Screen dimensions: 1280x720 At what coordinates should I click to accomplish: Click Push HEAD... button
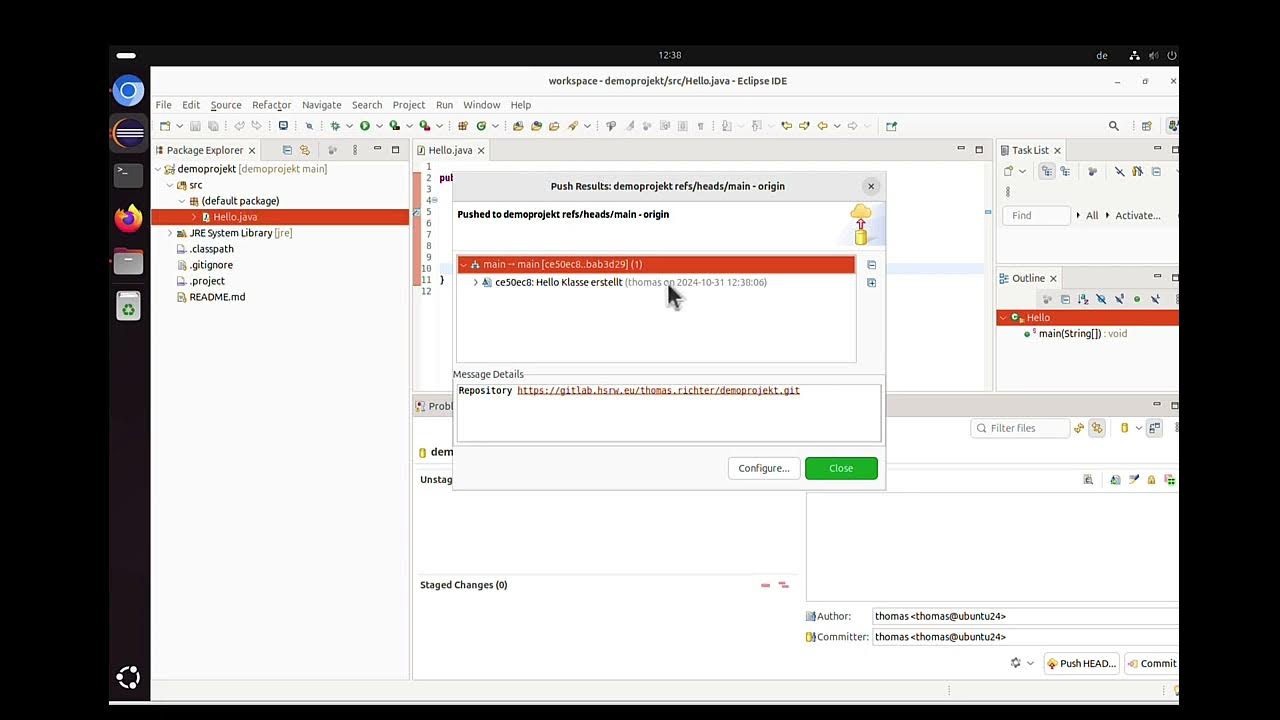tap(1080, 663)
